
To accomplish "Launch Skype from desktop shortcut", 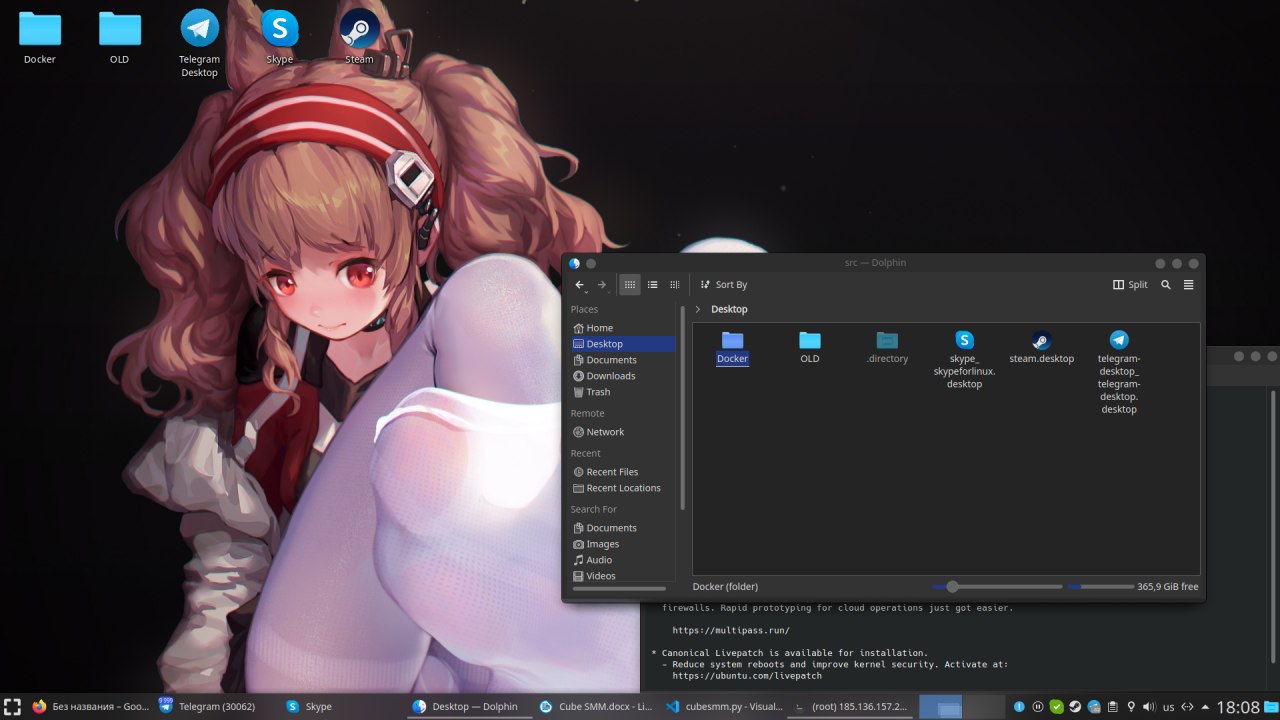I will [x=280, y=37].
